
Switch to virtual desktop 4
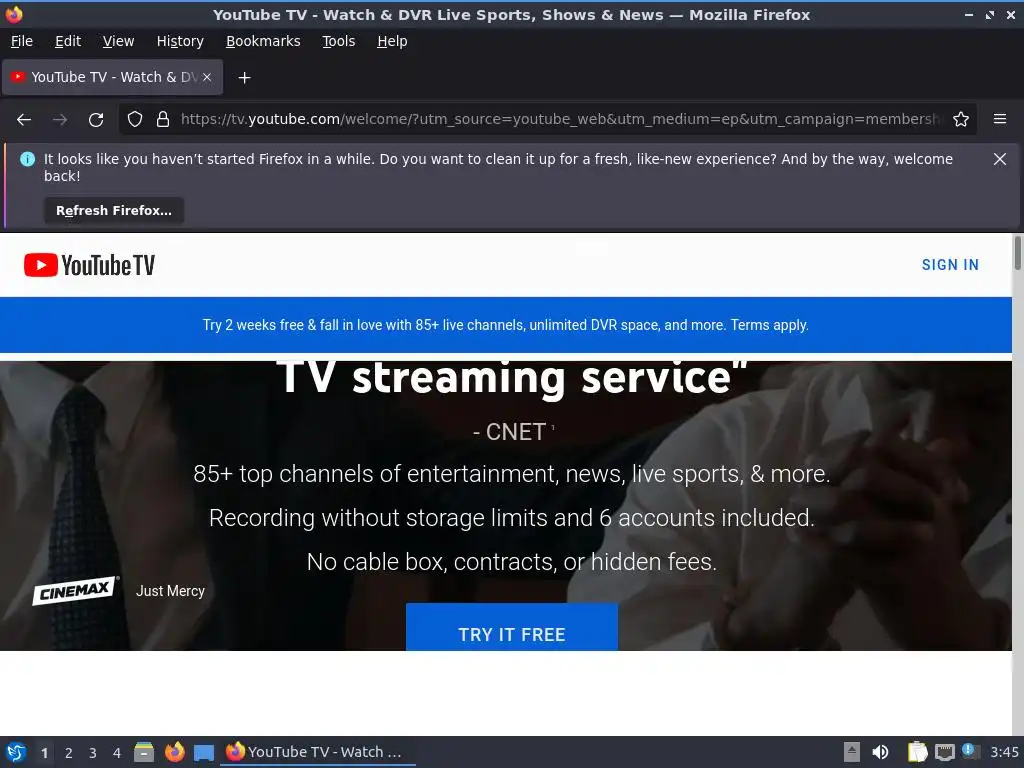(x=117, y=753)
